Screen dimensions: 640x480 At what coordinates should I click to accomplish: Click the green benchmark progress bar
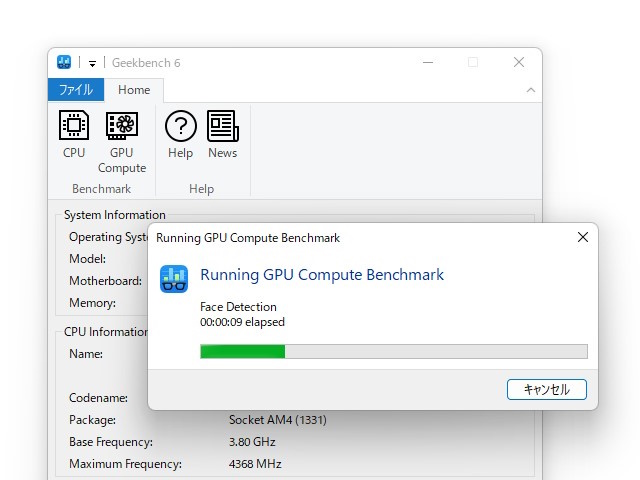pos(393,351)
